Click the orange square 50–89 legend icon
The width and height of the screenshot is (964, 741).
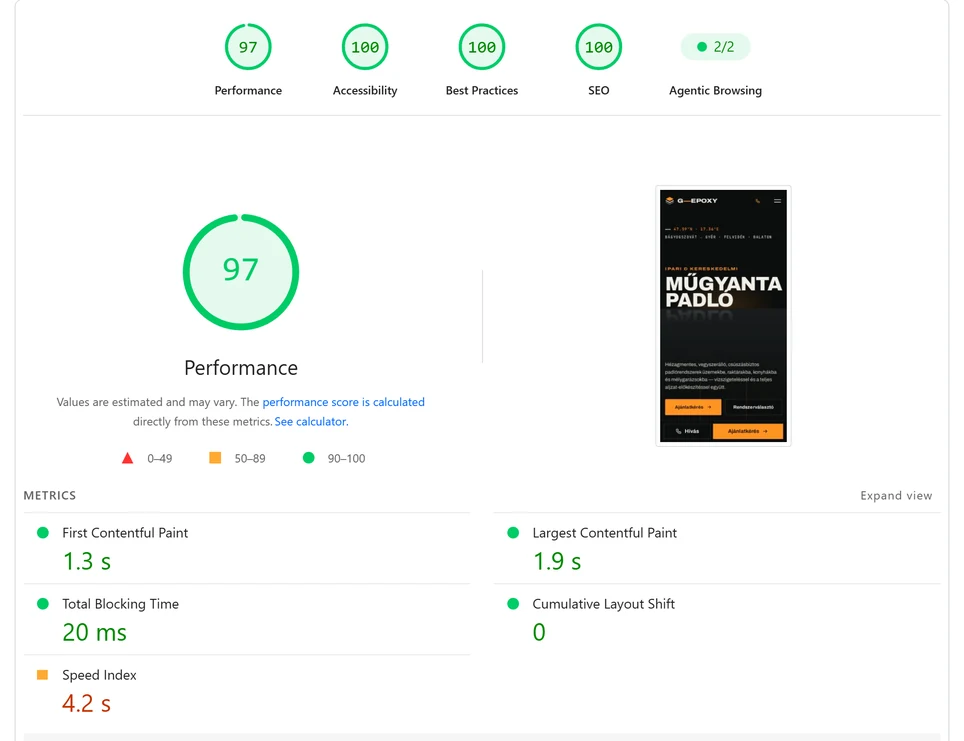point(215,458)
